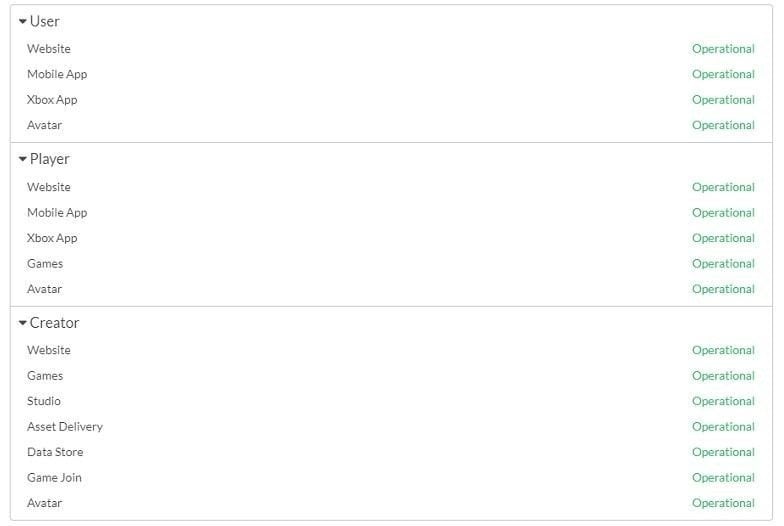Click Operational status for Creator Avatar
The image size is (784, 526).
[724, 504]
